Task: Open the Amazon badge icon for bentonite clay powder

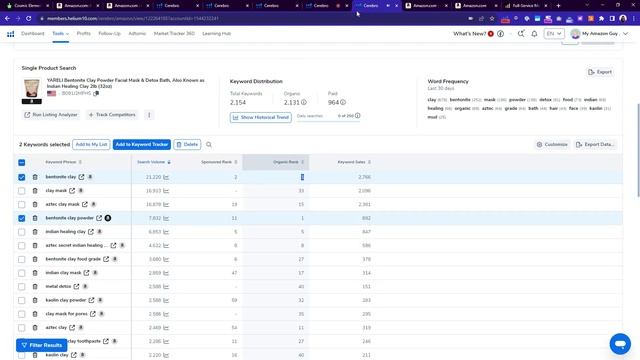Action: (108, 218)
